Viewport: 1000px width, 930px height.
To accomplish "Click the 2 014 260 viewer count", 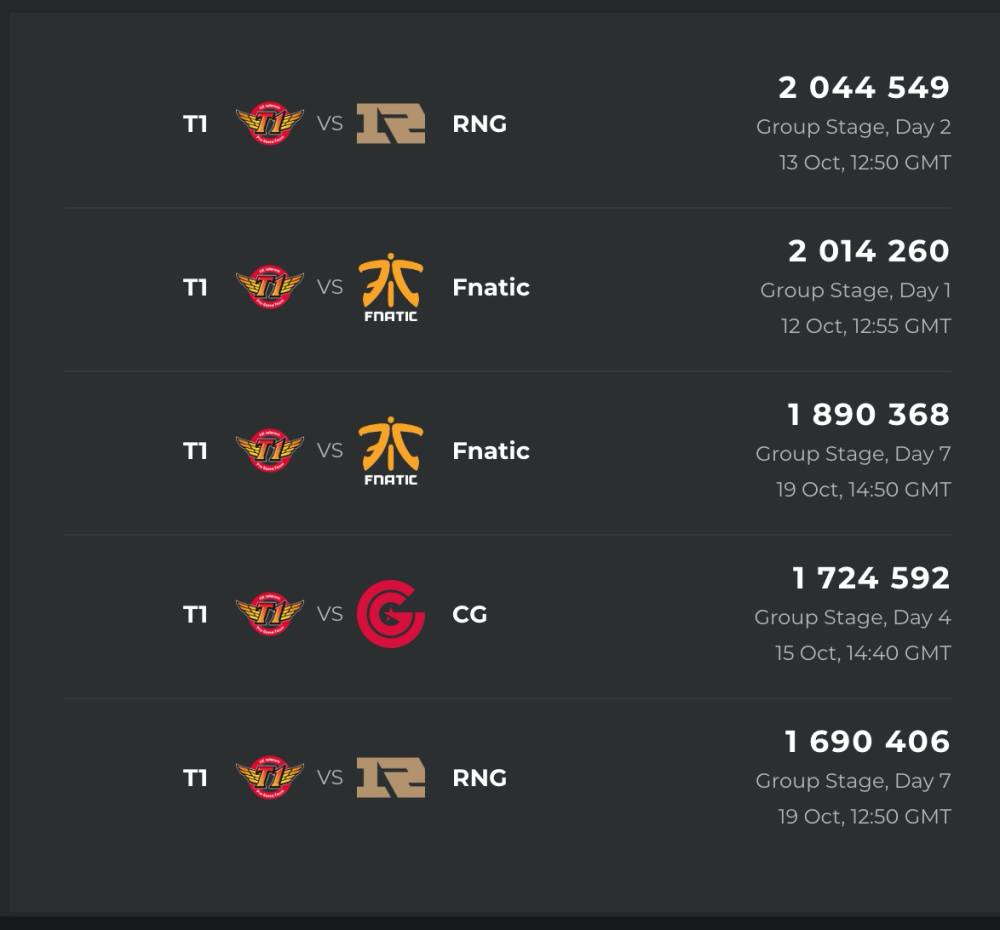I will 869,251.
